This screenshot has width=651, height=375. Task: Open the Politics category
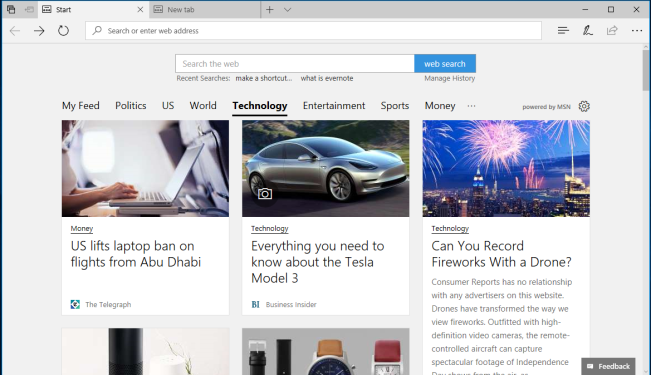click(x=131, y=106)
